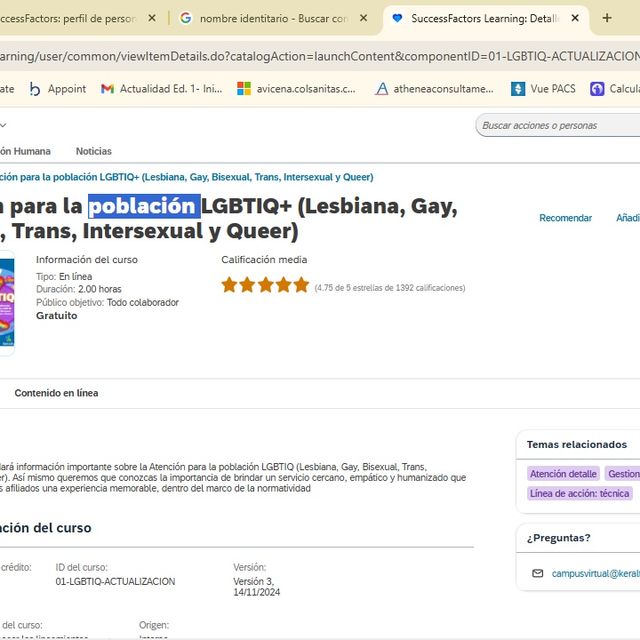Click the Duración: 2.00 horas text

coord(79,289)
